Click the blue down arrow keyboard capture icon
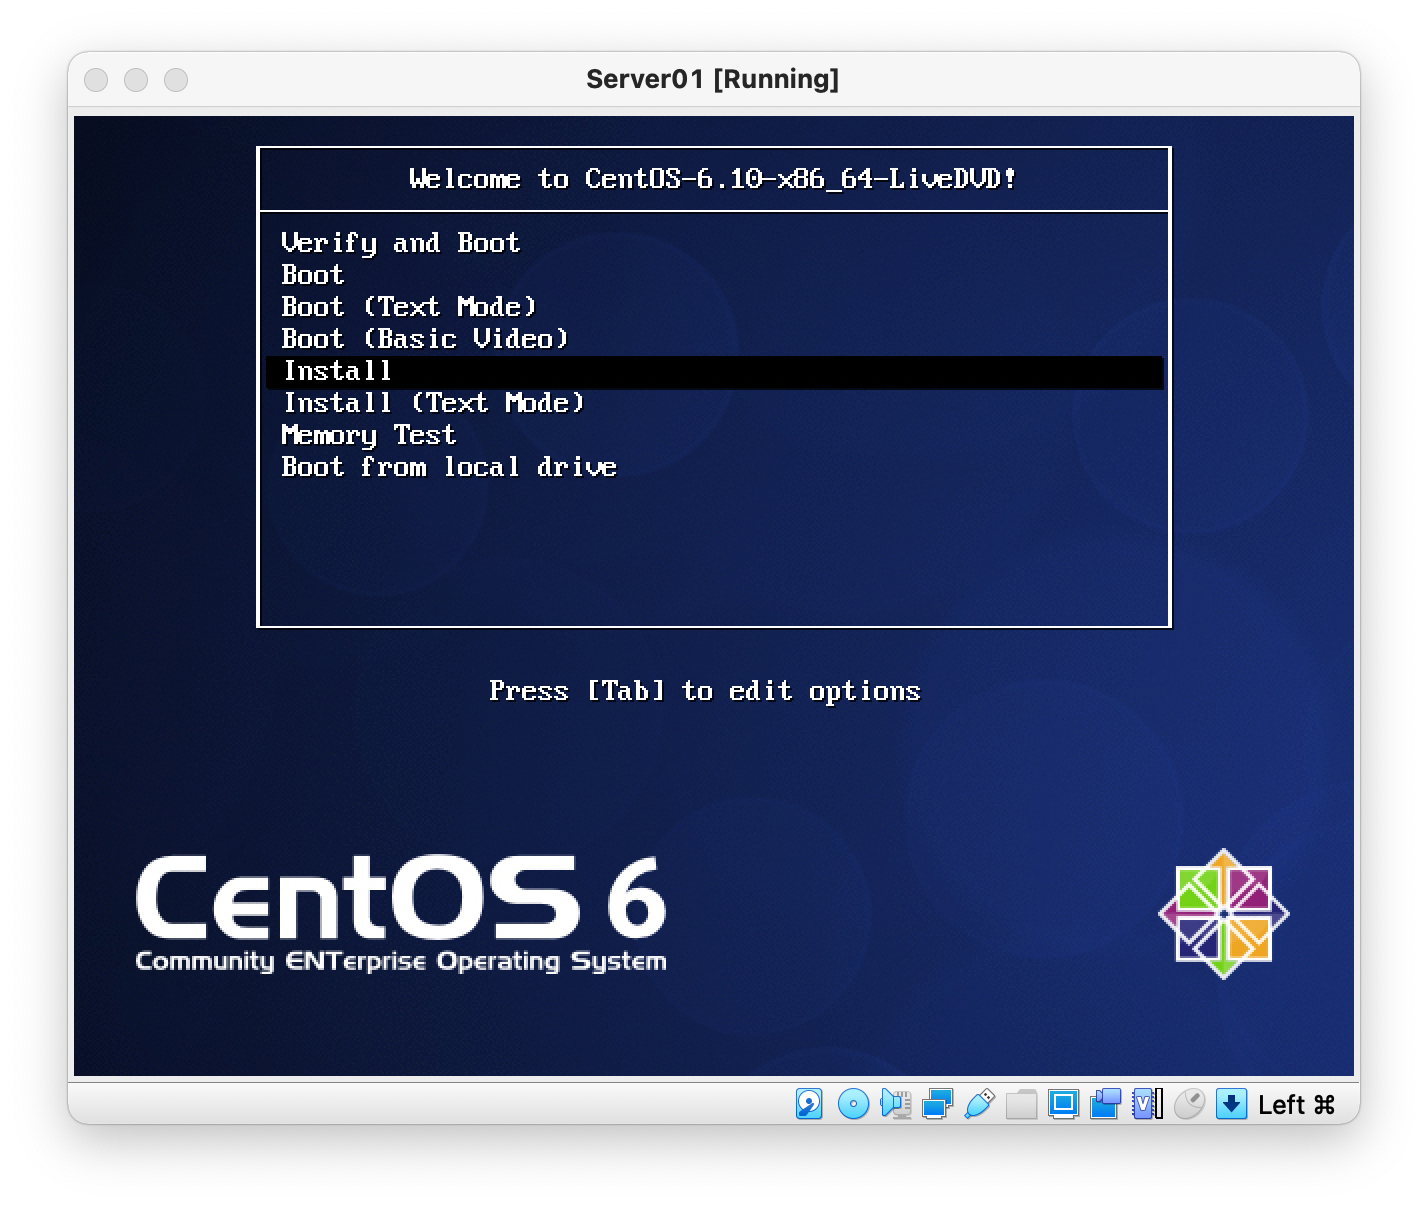Screen dimensions: 1428x1208 coord(1231,1104)
